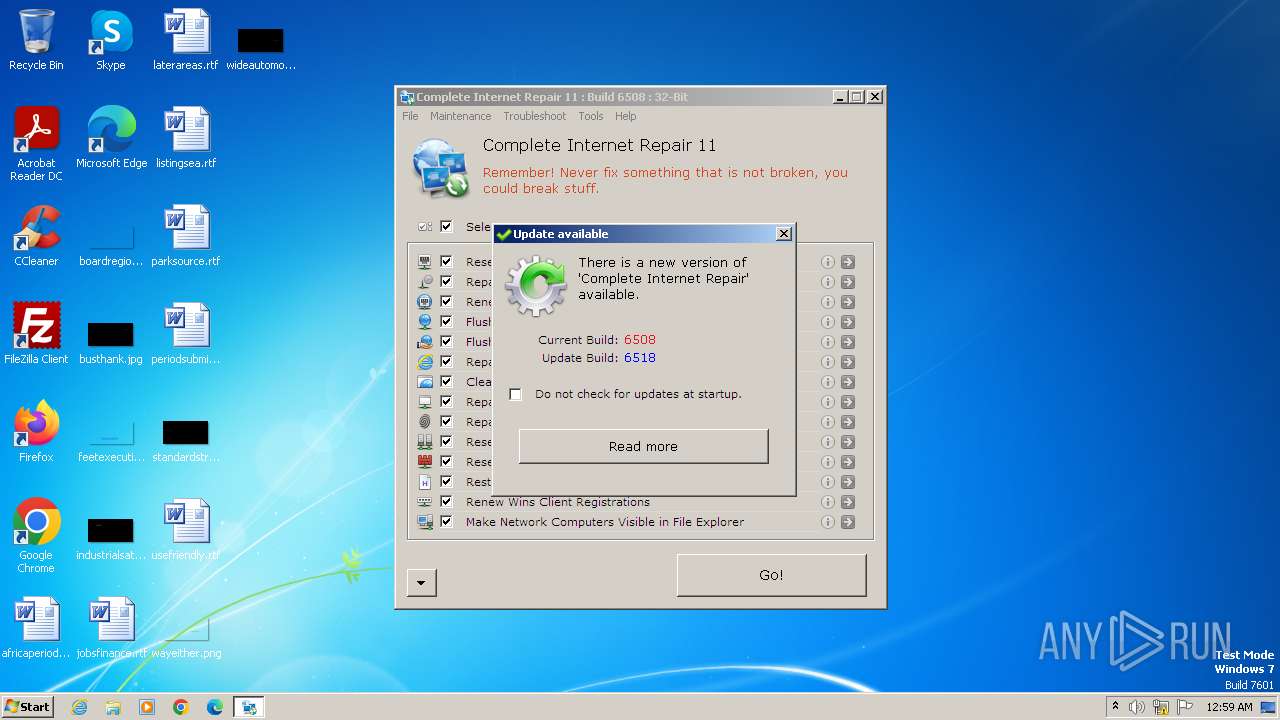Enable Do not check for updates at startup

tap(515, 394)
